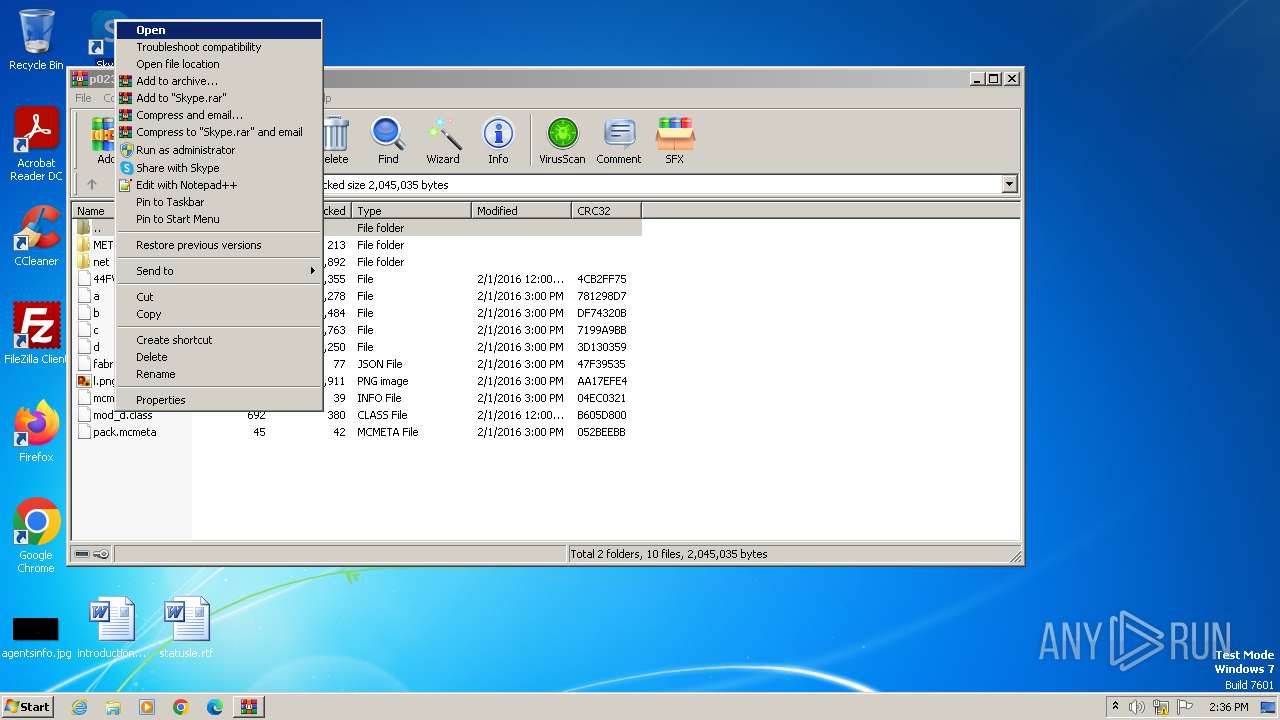Select Create shortcut
Viewport: 1280px width, 720px height.
[219, 340]
